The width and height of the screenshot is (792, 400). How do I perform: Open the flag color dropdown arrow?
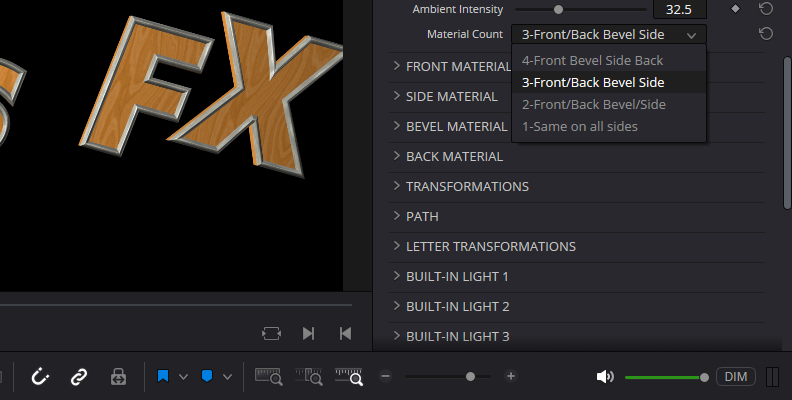pyautogui.click(x=183, y=377)
